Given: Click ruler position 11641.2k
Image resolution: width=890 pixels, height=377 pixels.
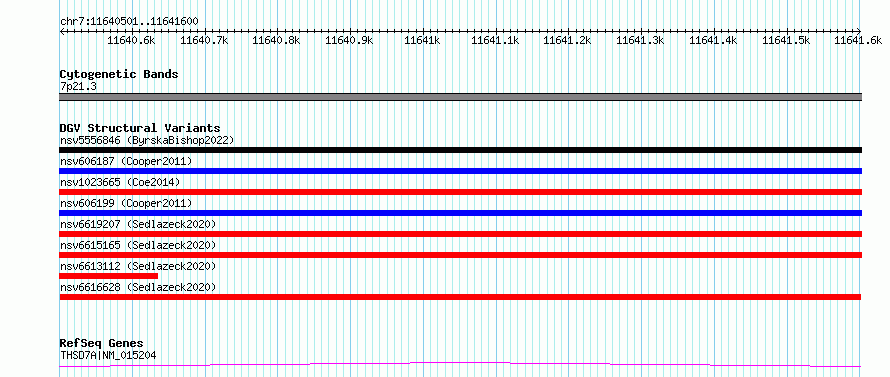Looking at the screenshot, I should [568, 40].
